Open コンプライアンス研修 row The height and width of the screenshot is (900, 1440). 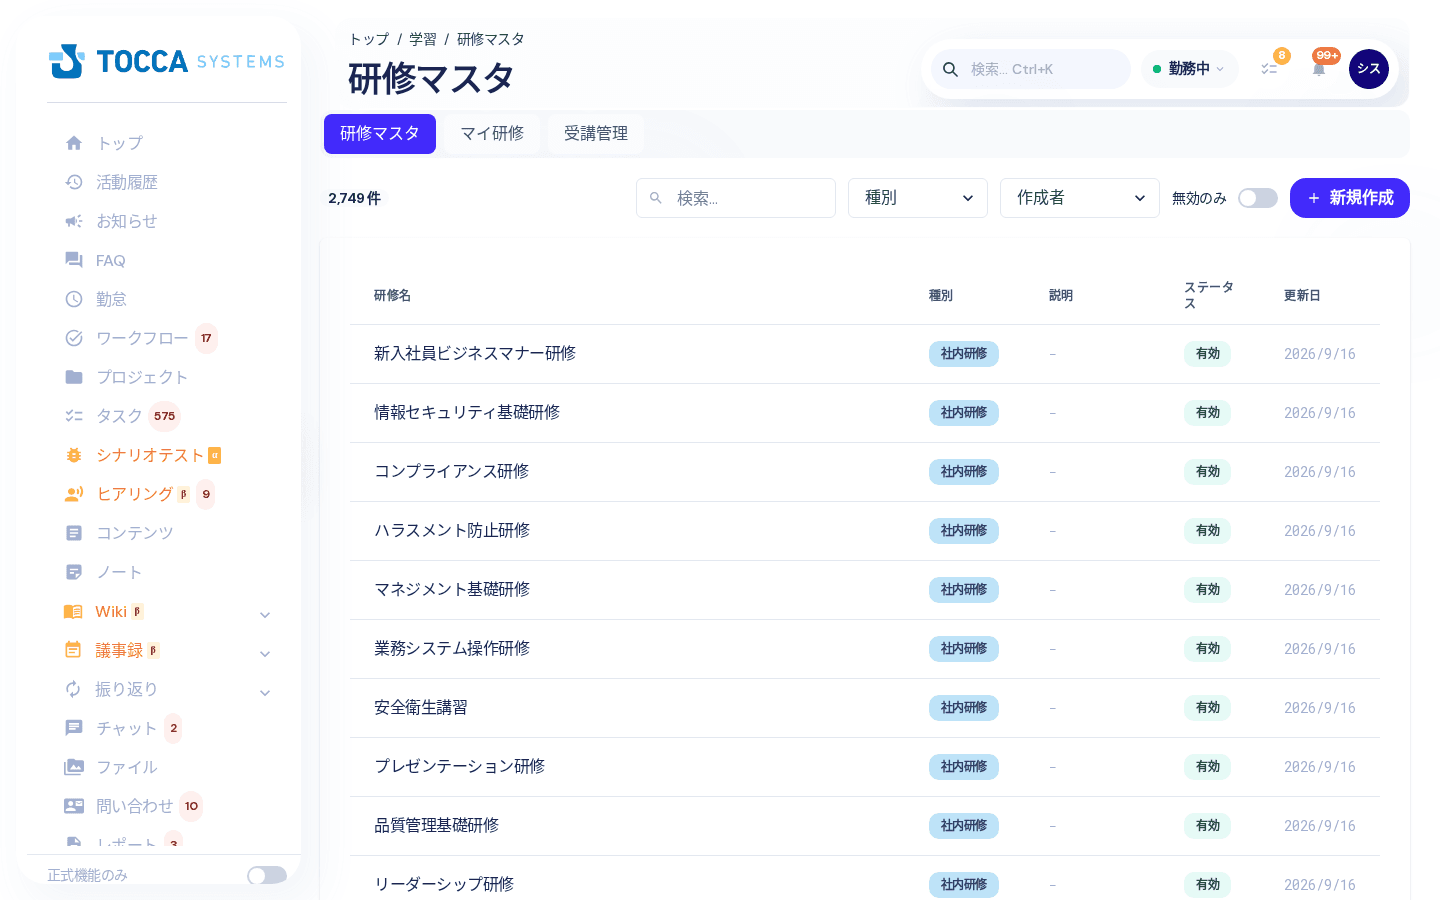(x=865, y=472)
